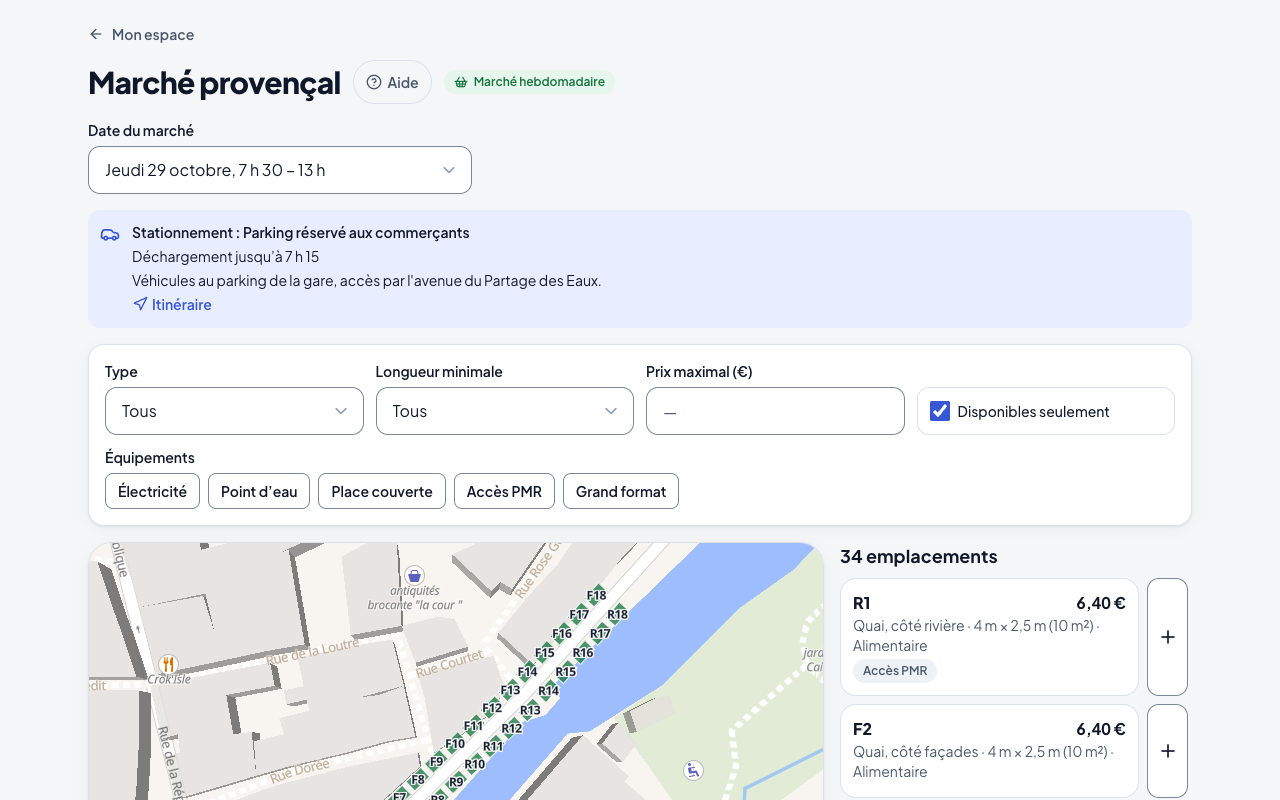The height and width of the screenshot is (800, 1280).
Task: Add stall F2 with the plus button
Action: 1167,751
